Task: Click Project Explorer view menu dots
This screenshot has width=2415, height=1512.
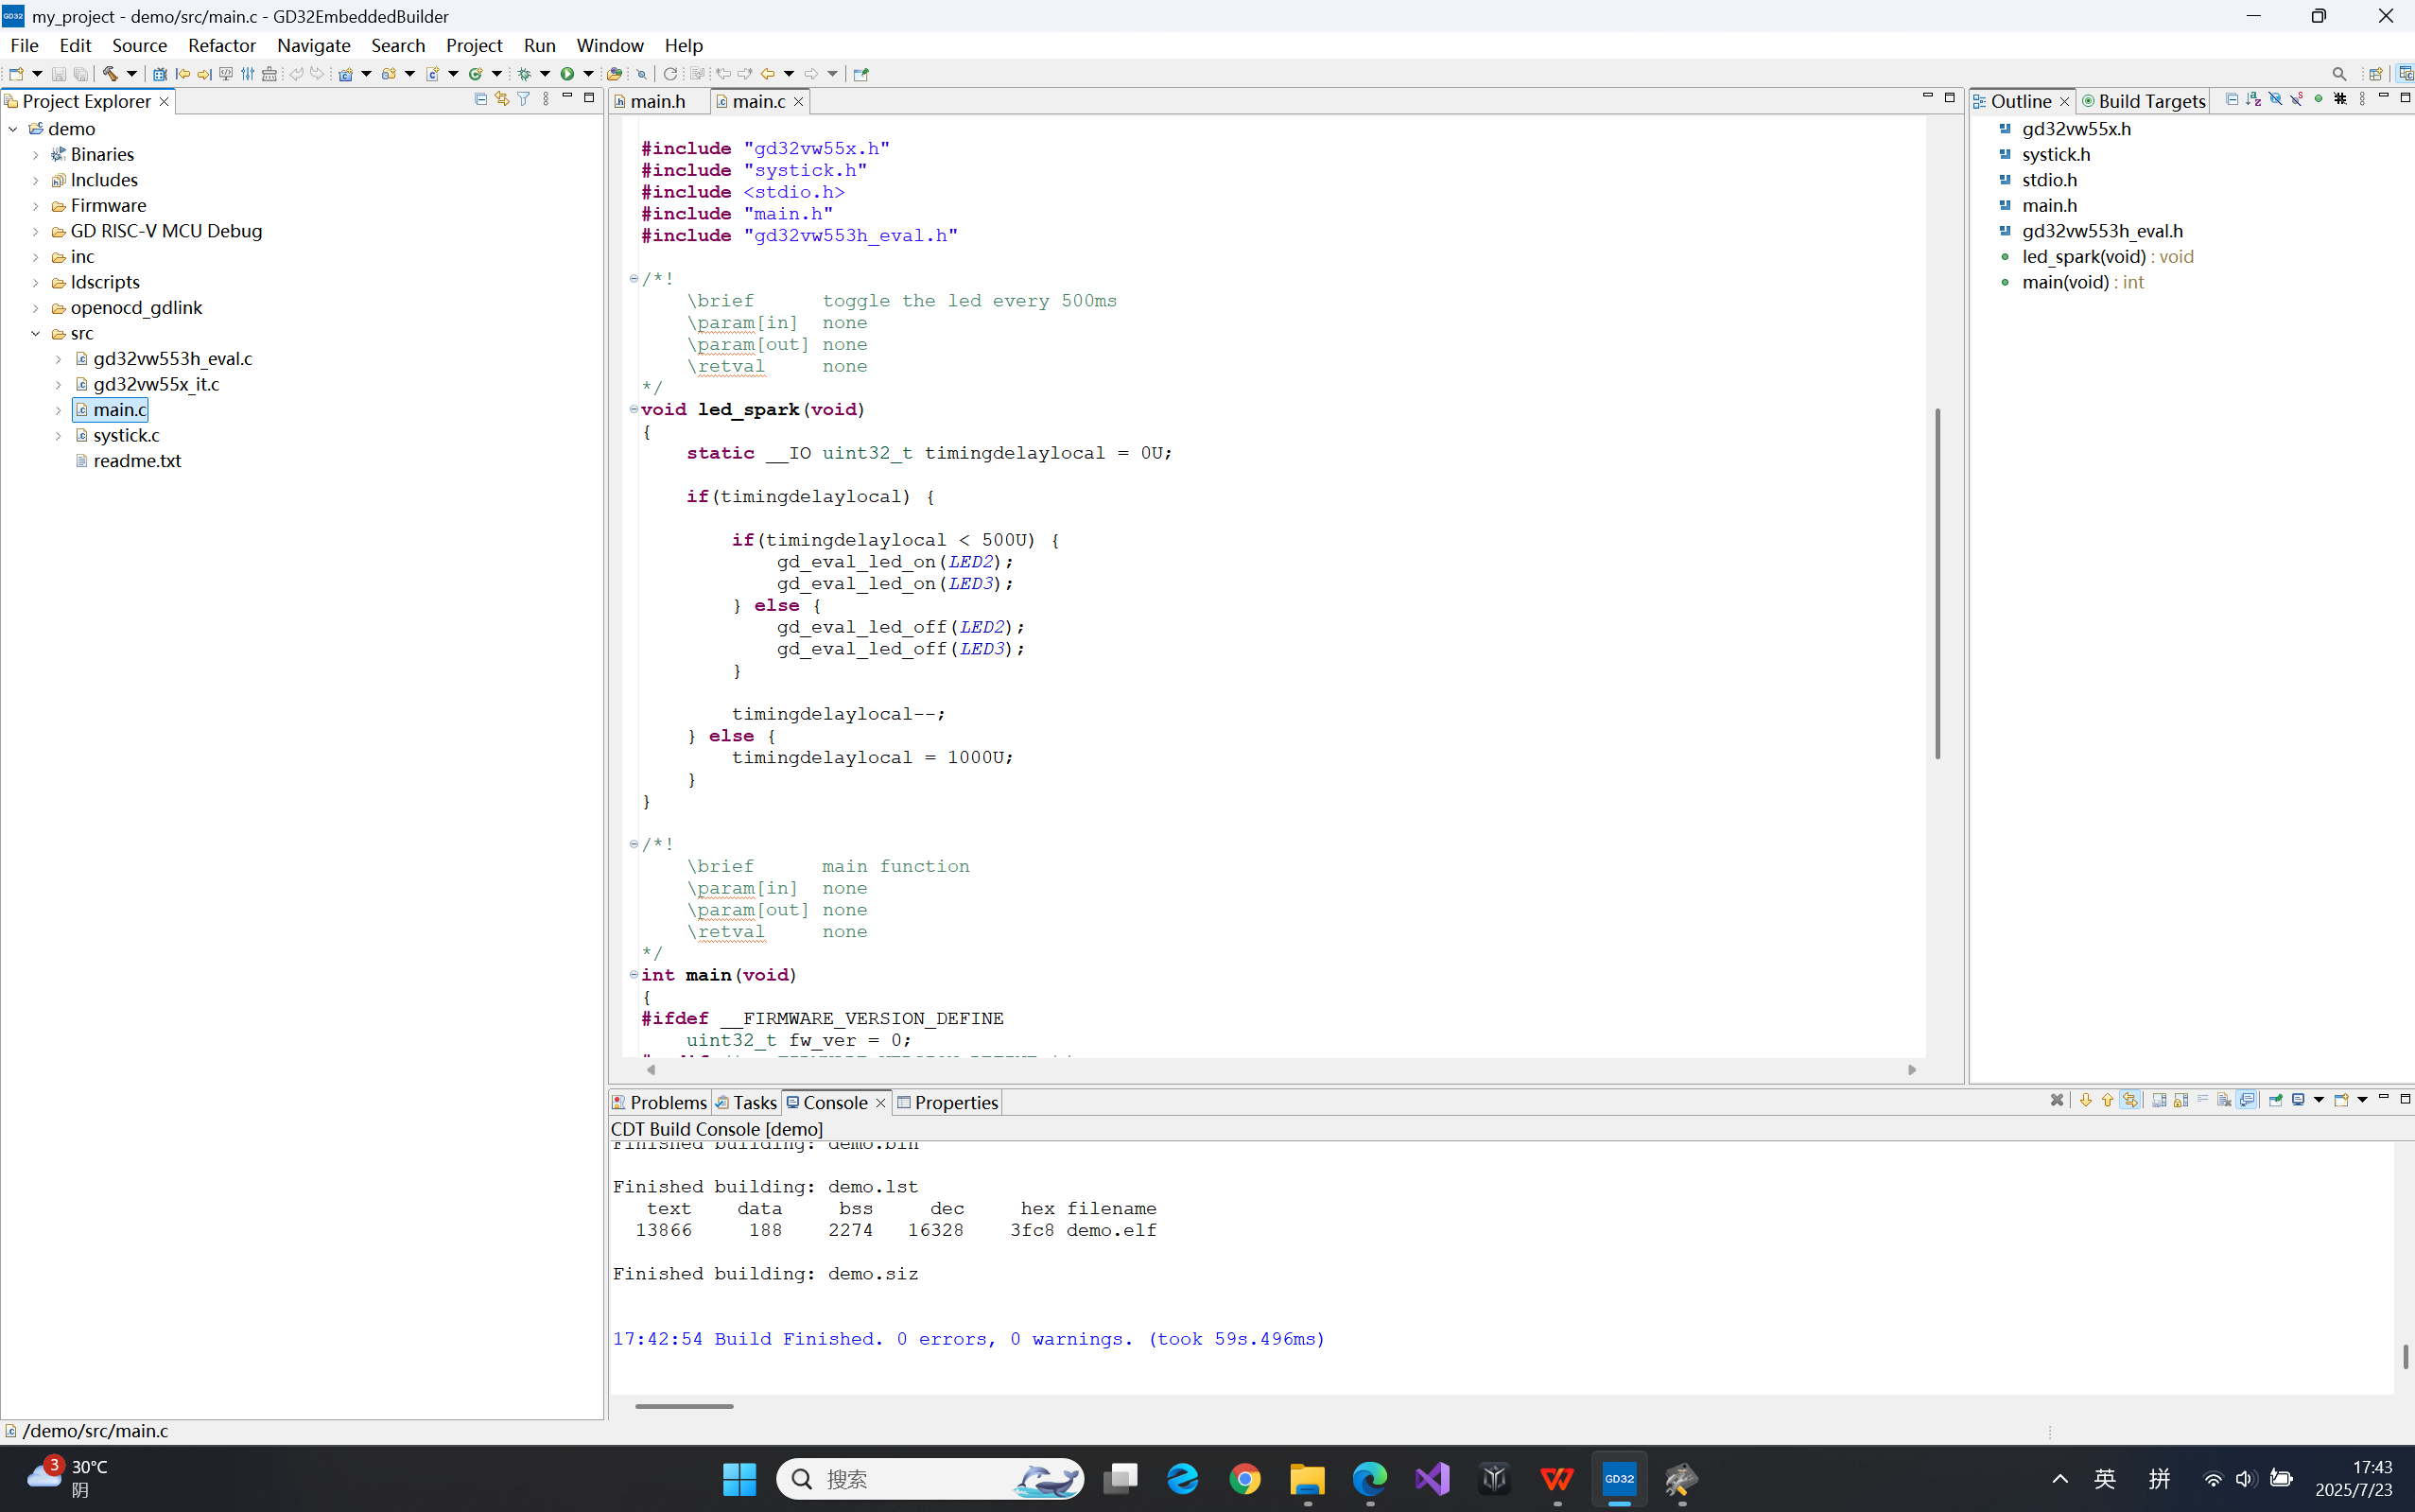Action: pos(546,98)
